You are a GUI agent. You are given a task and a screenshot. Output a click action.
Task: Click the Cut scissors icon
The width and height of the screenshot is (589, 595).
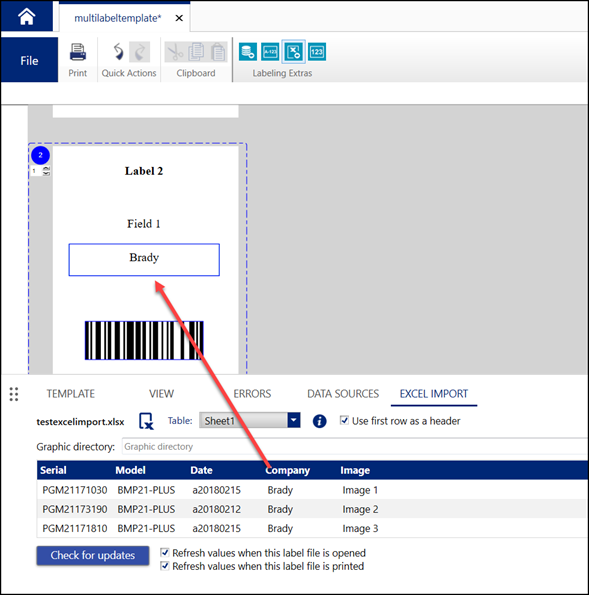click(x=175, y=52)
